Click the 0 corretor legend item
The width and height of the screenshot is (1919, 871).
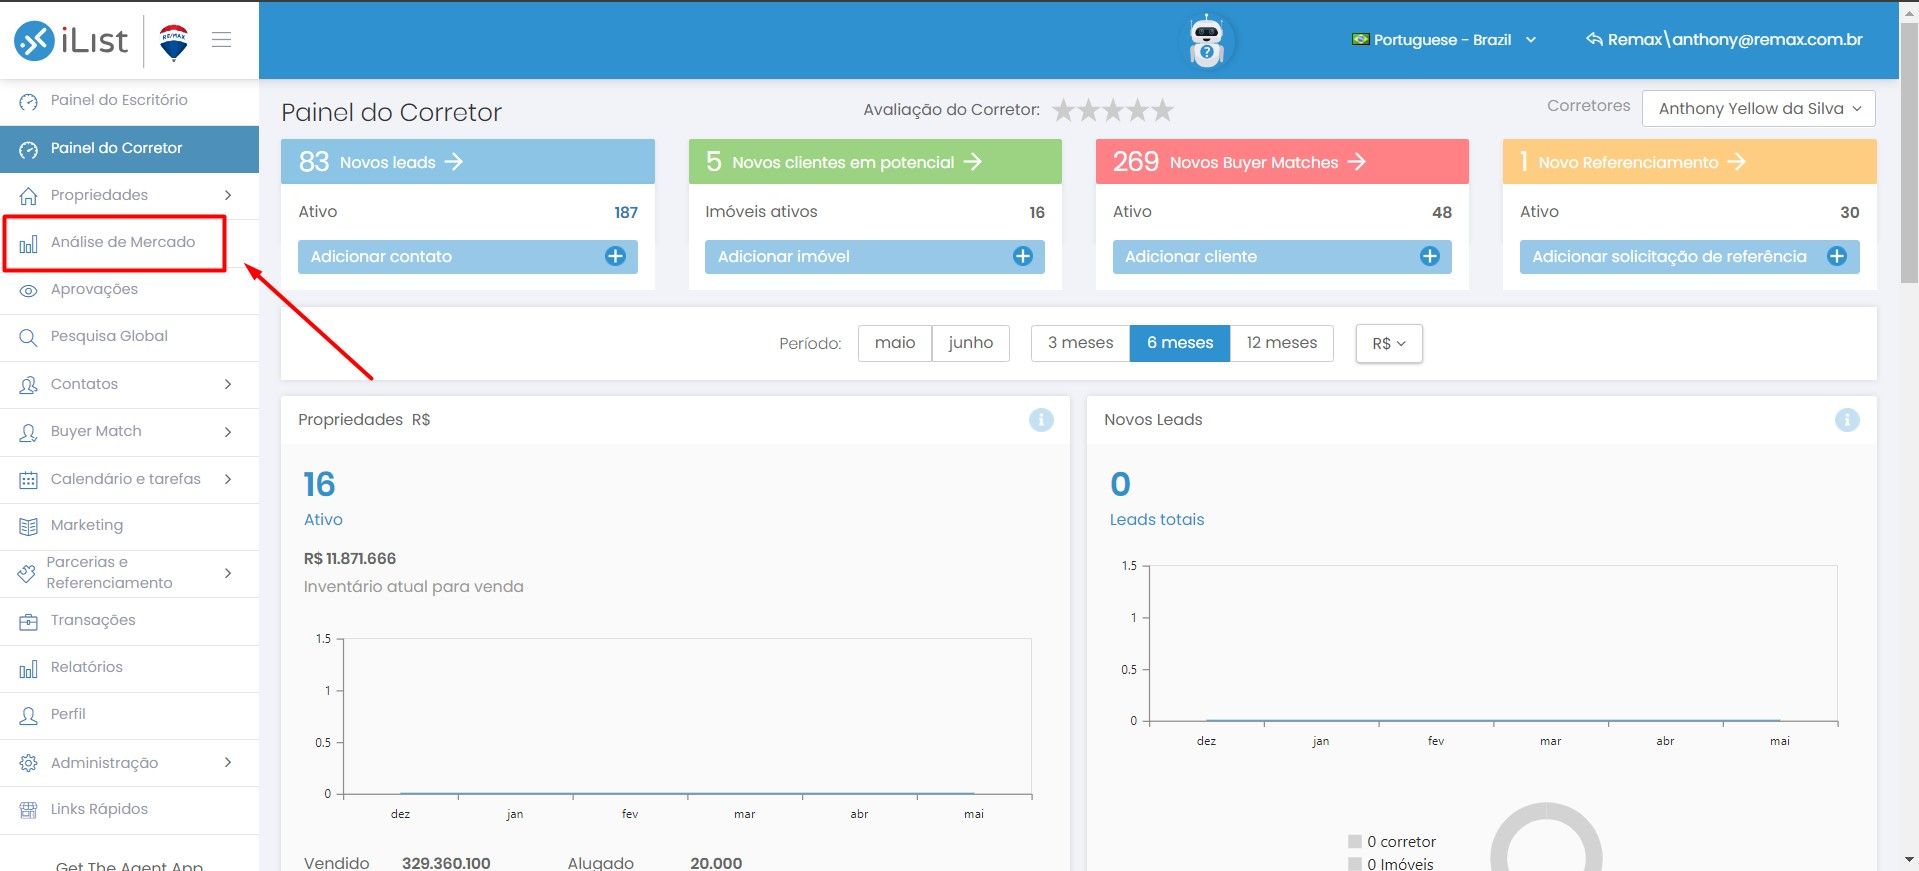tap(1392, 842)
